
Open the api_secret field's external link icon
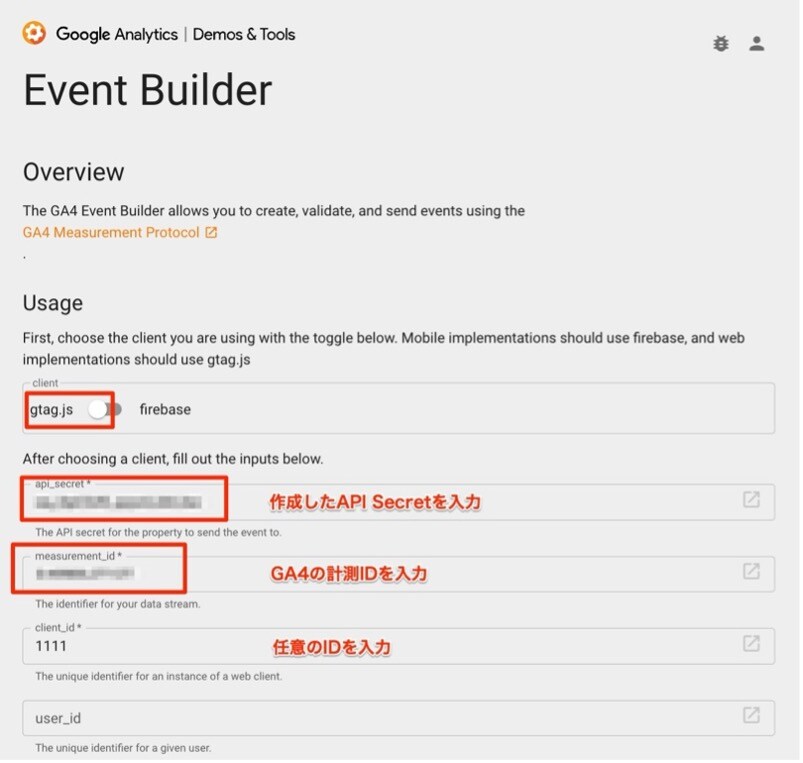coord(751,500)
